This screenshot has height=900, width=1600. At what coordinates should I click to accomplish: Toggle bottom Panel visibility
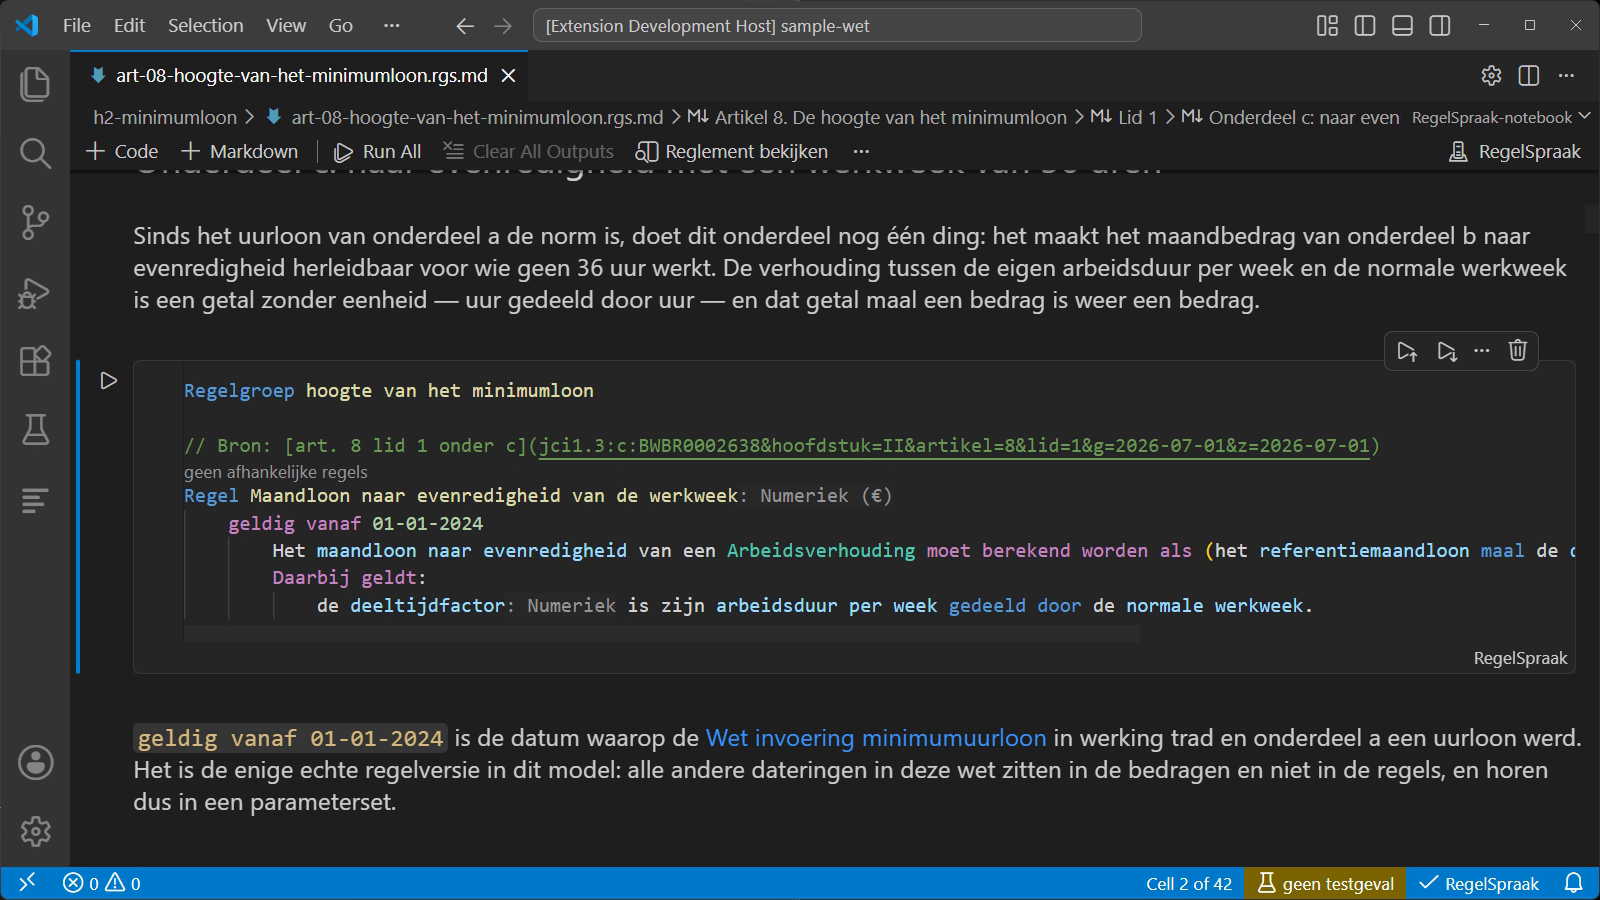1402,26
